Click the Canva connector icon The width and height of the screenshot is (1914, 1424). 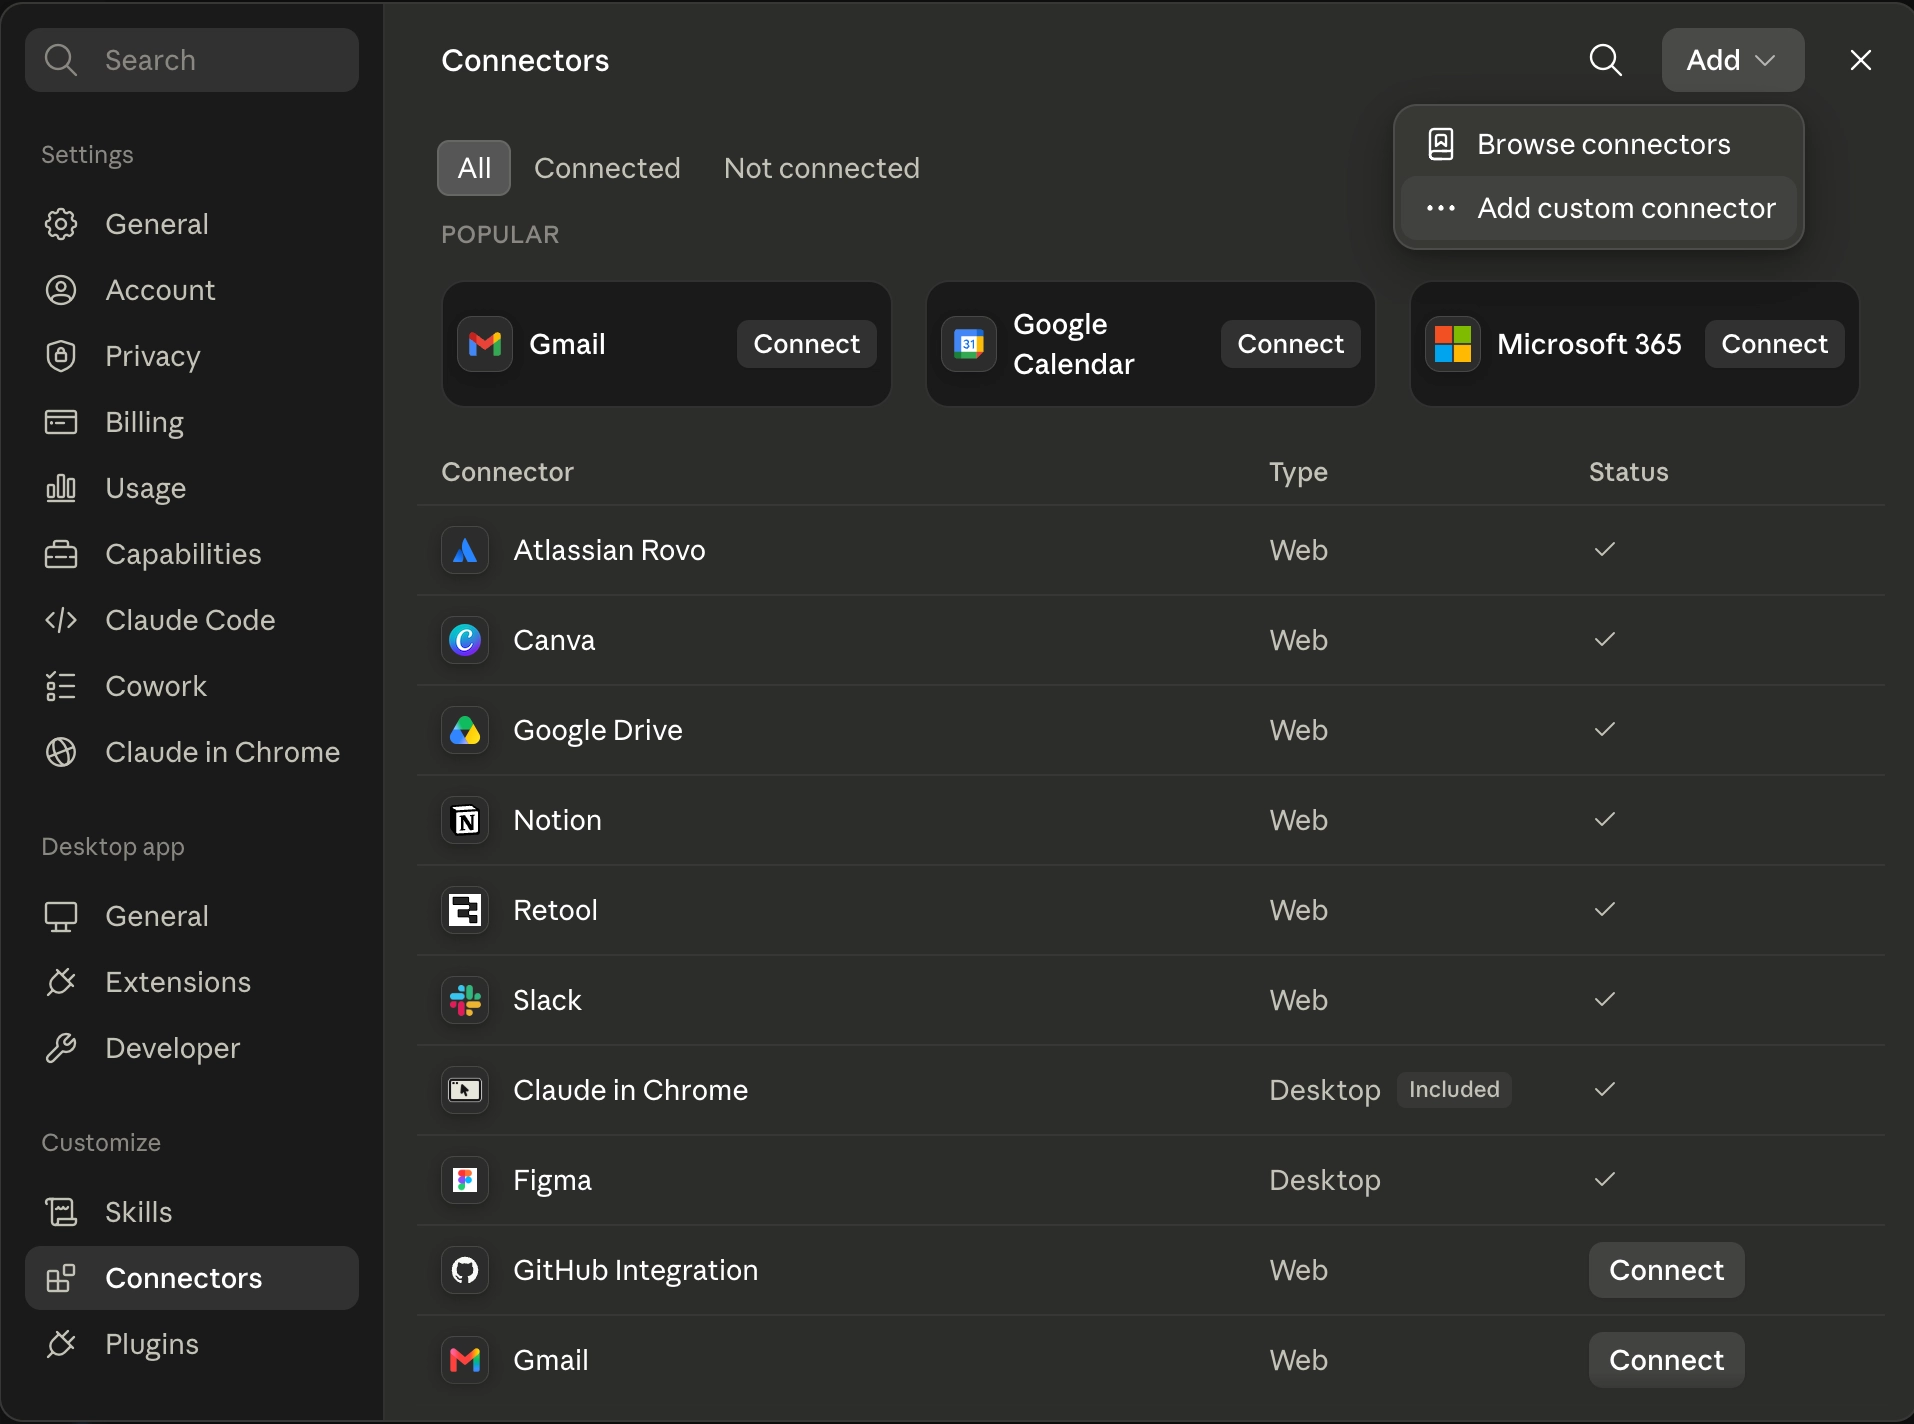465,640
